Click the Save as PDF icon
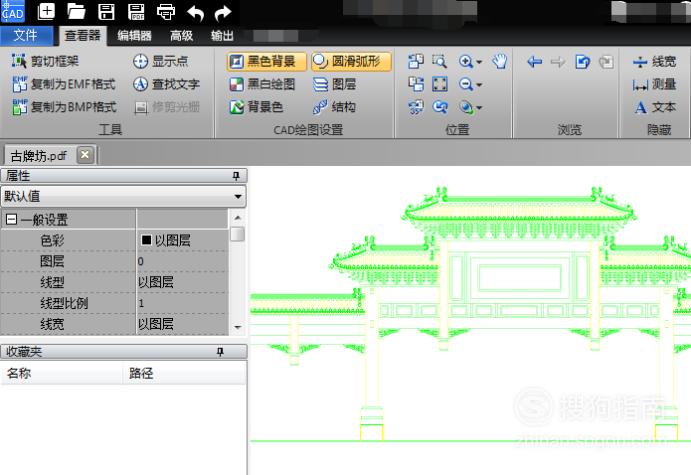Viewport: 691px width, 475px height. click(136, 11)
